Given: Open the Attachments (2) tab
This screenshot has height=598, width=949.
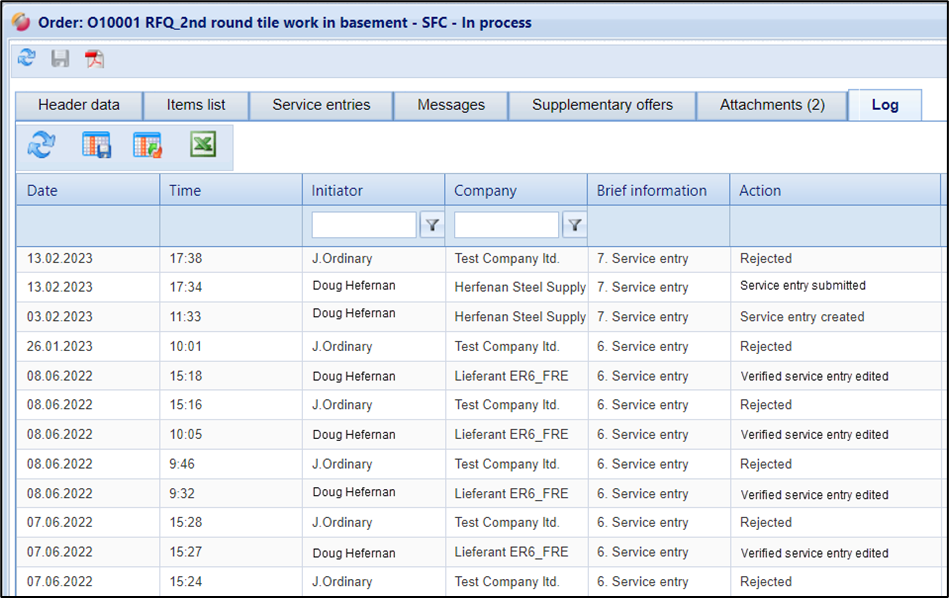Looking at the screenshot, I should [772, 105].
